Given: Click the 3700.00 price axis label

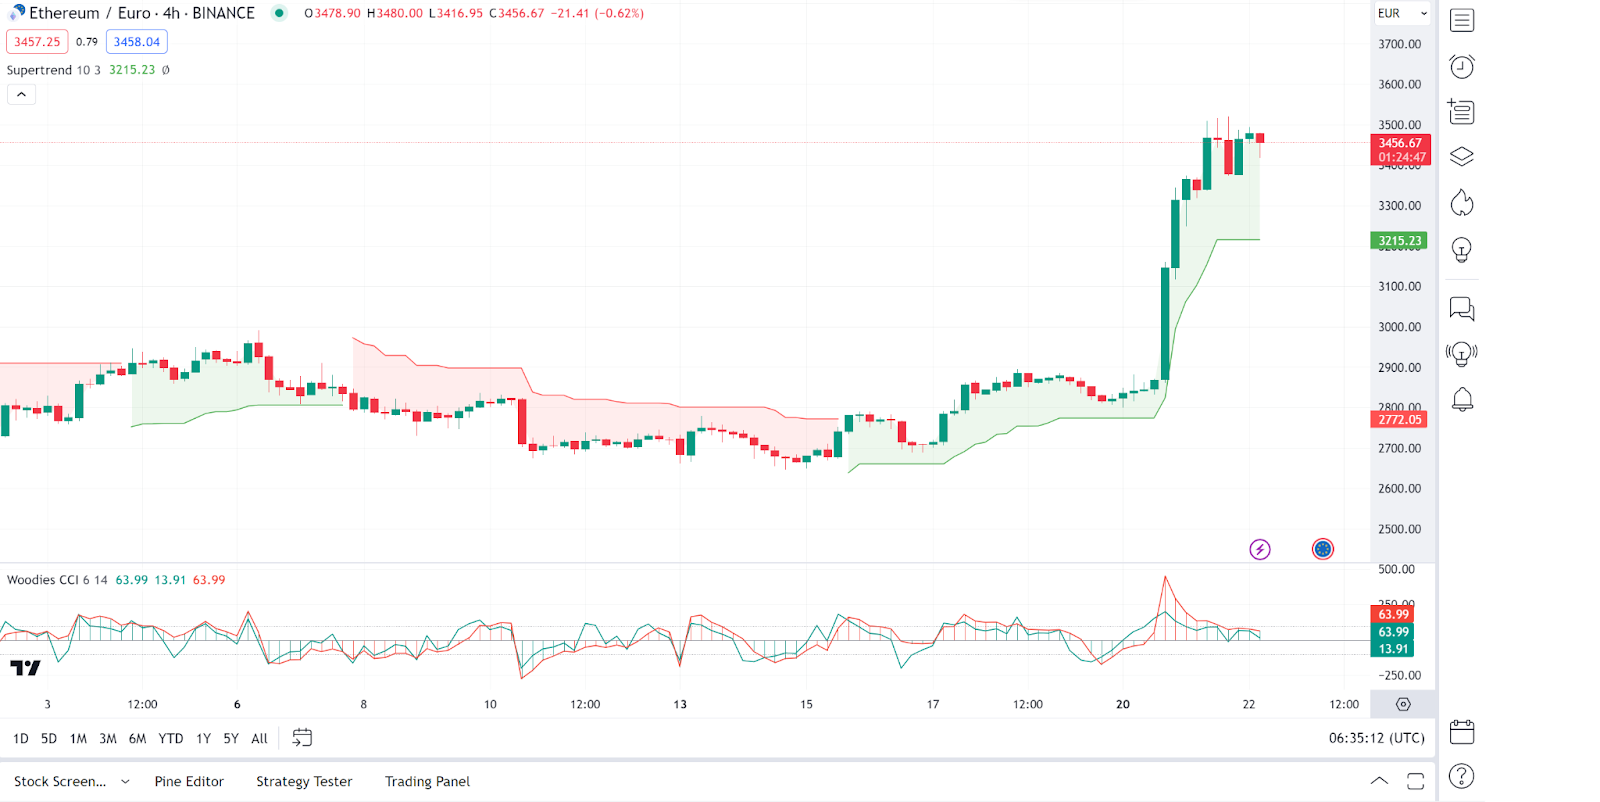Looking at the screenshot, I should coord(1399,44).
